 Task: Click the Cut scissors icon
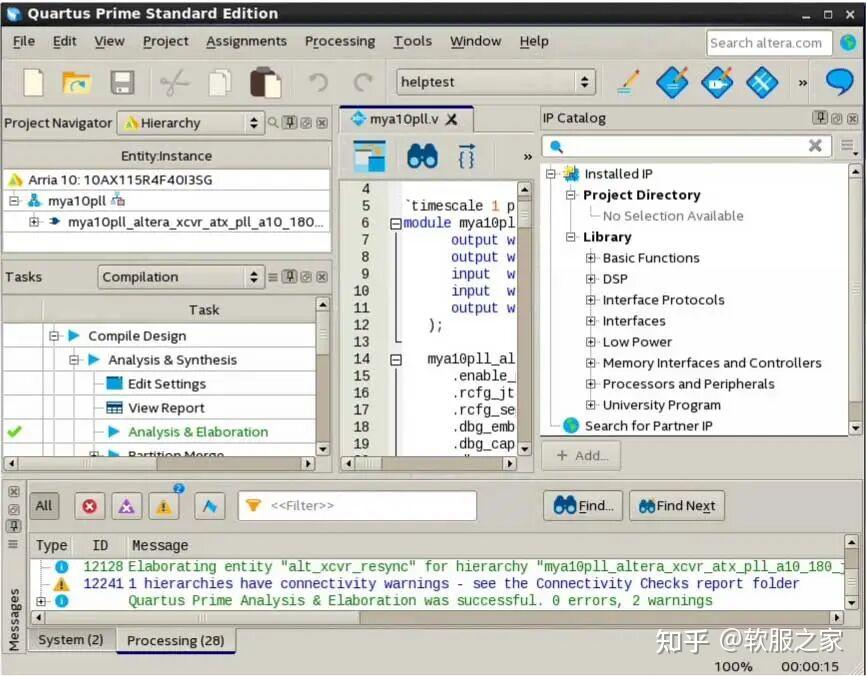[174, 83]
